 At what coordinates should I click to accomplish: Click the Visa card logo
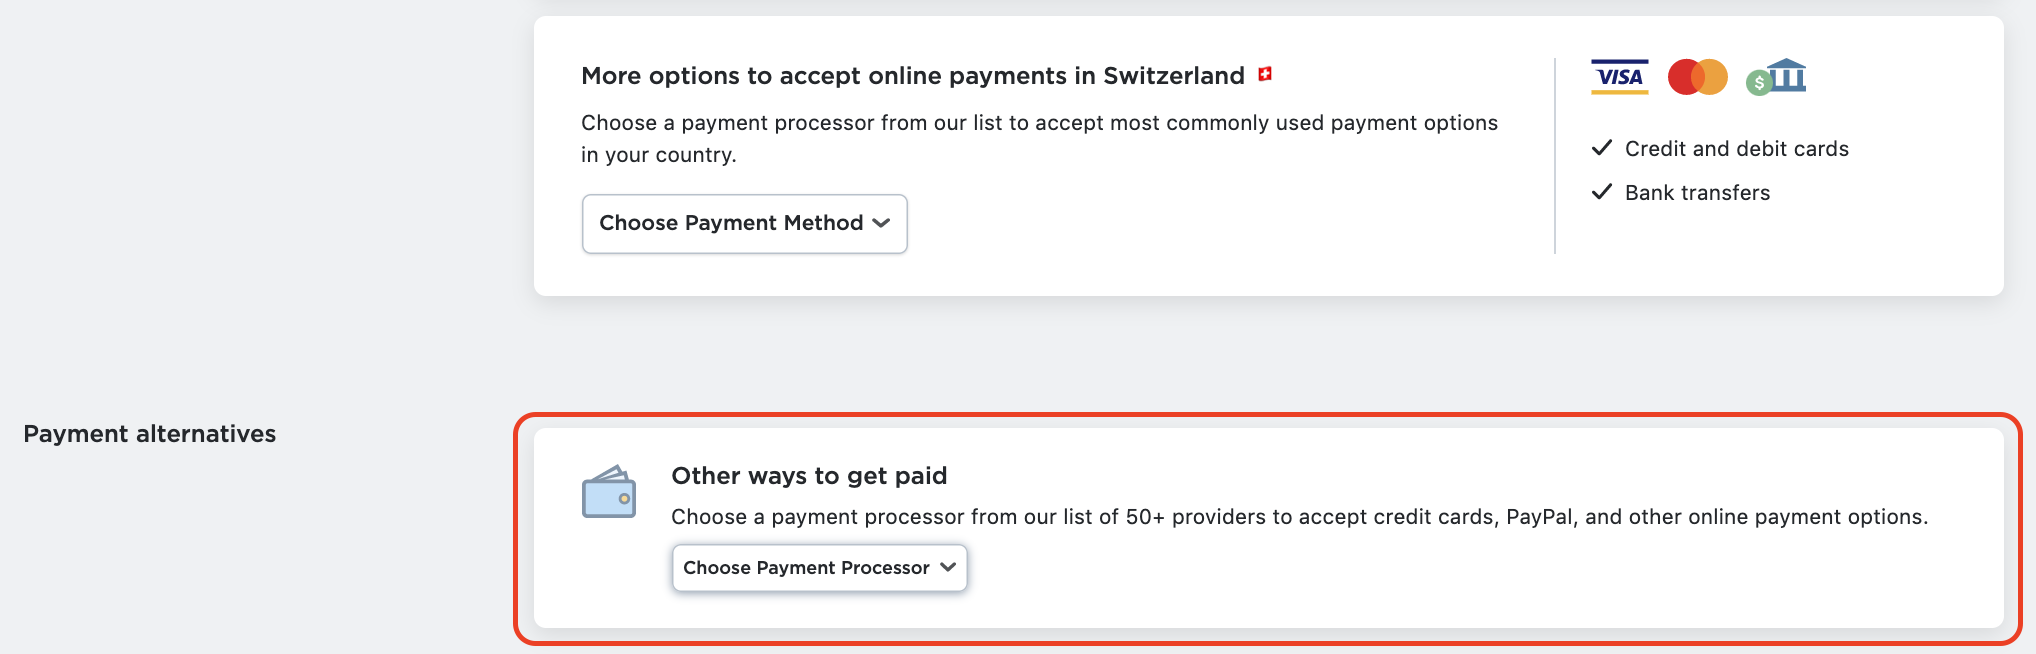(1619, 77)
